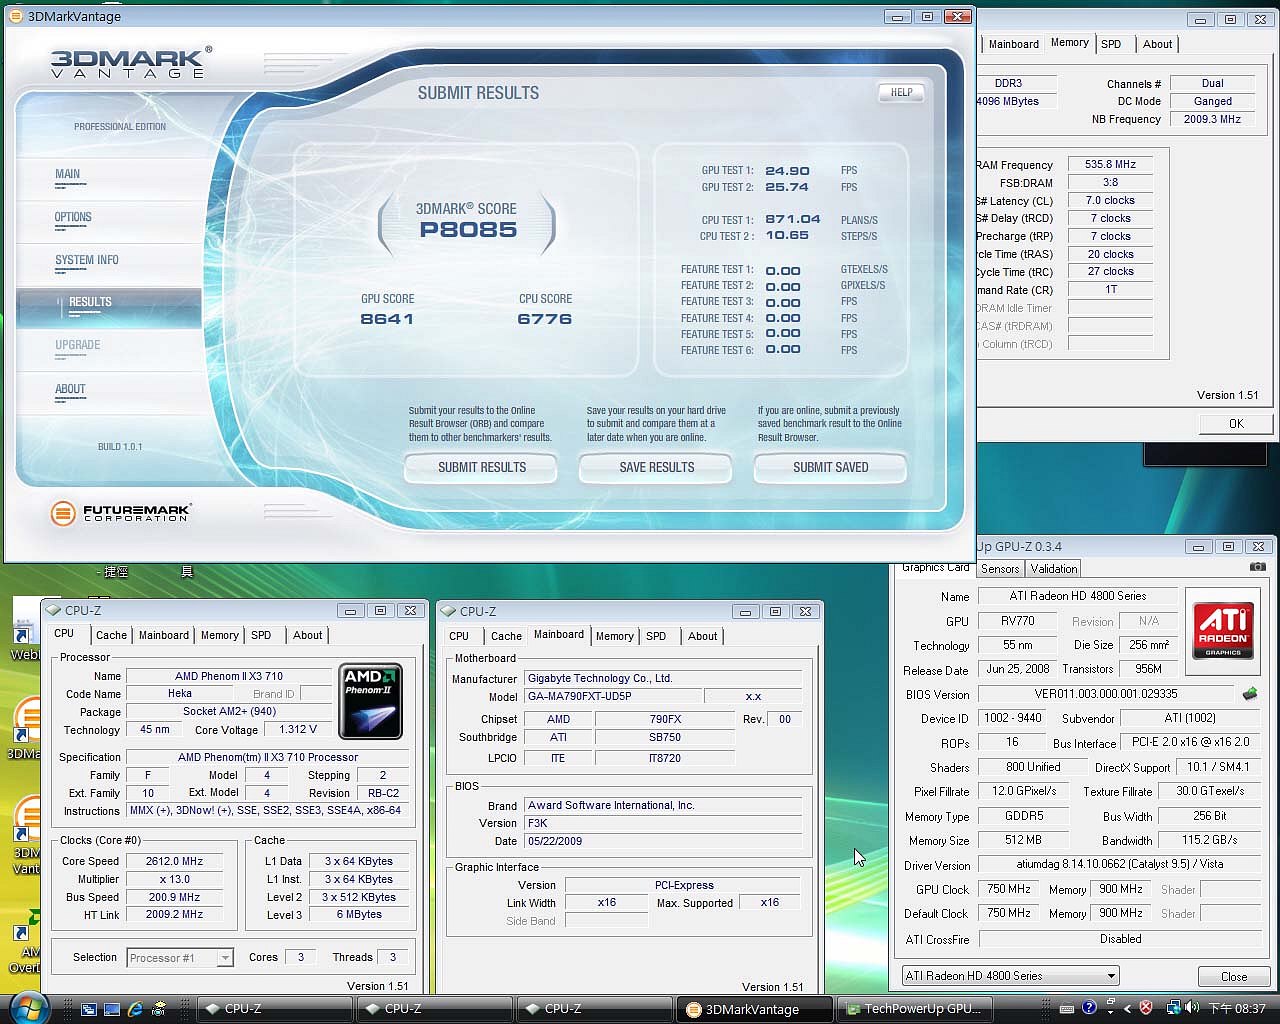Click the ATI Radeon logo in GPU-Z

1224,630
